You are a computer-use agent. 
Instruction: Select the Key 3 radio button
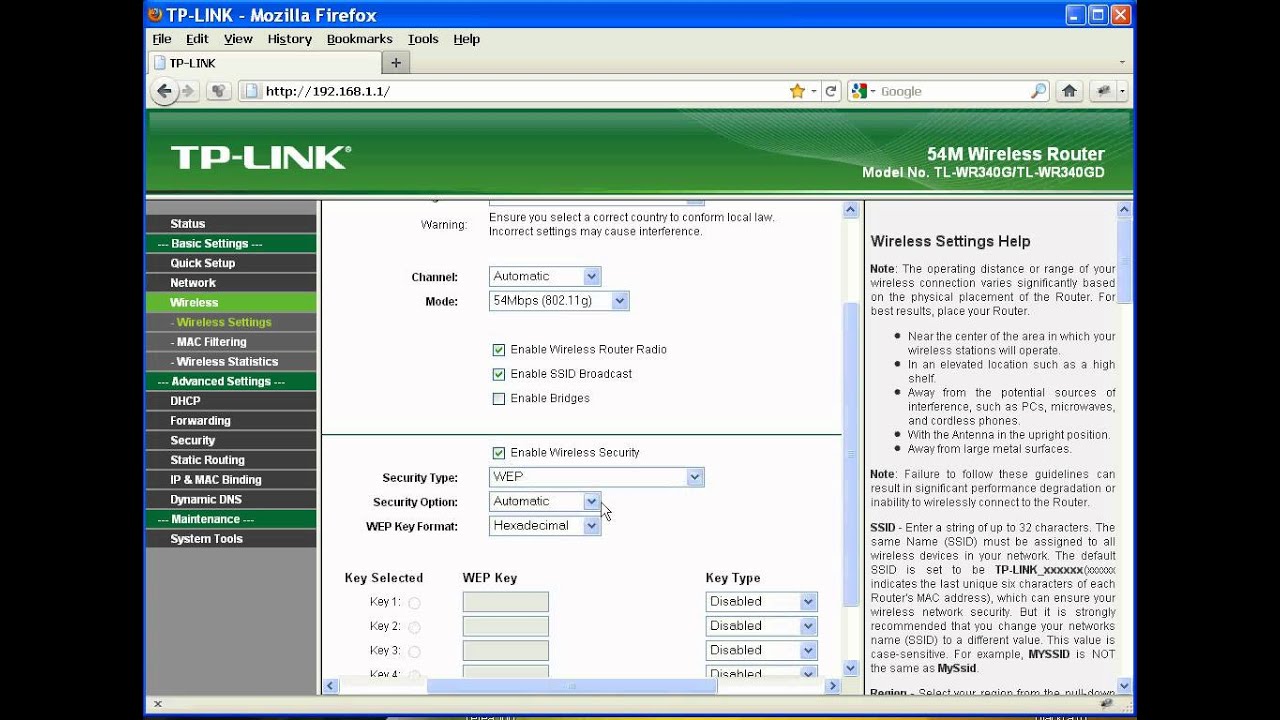tap(414, 652)
